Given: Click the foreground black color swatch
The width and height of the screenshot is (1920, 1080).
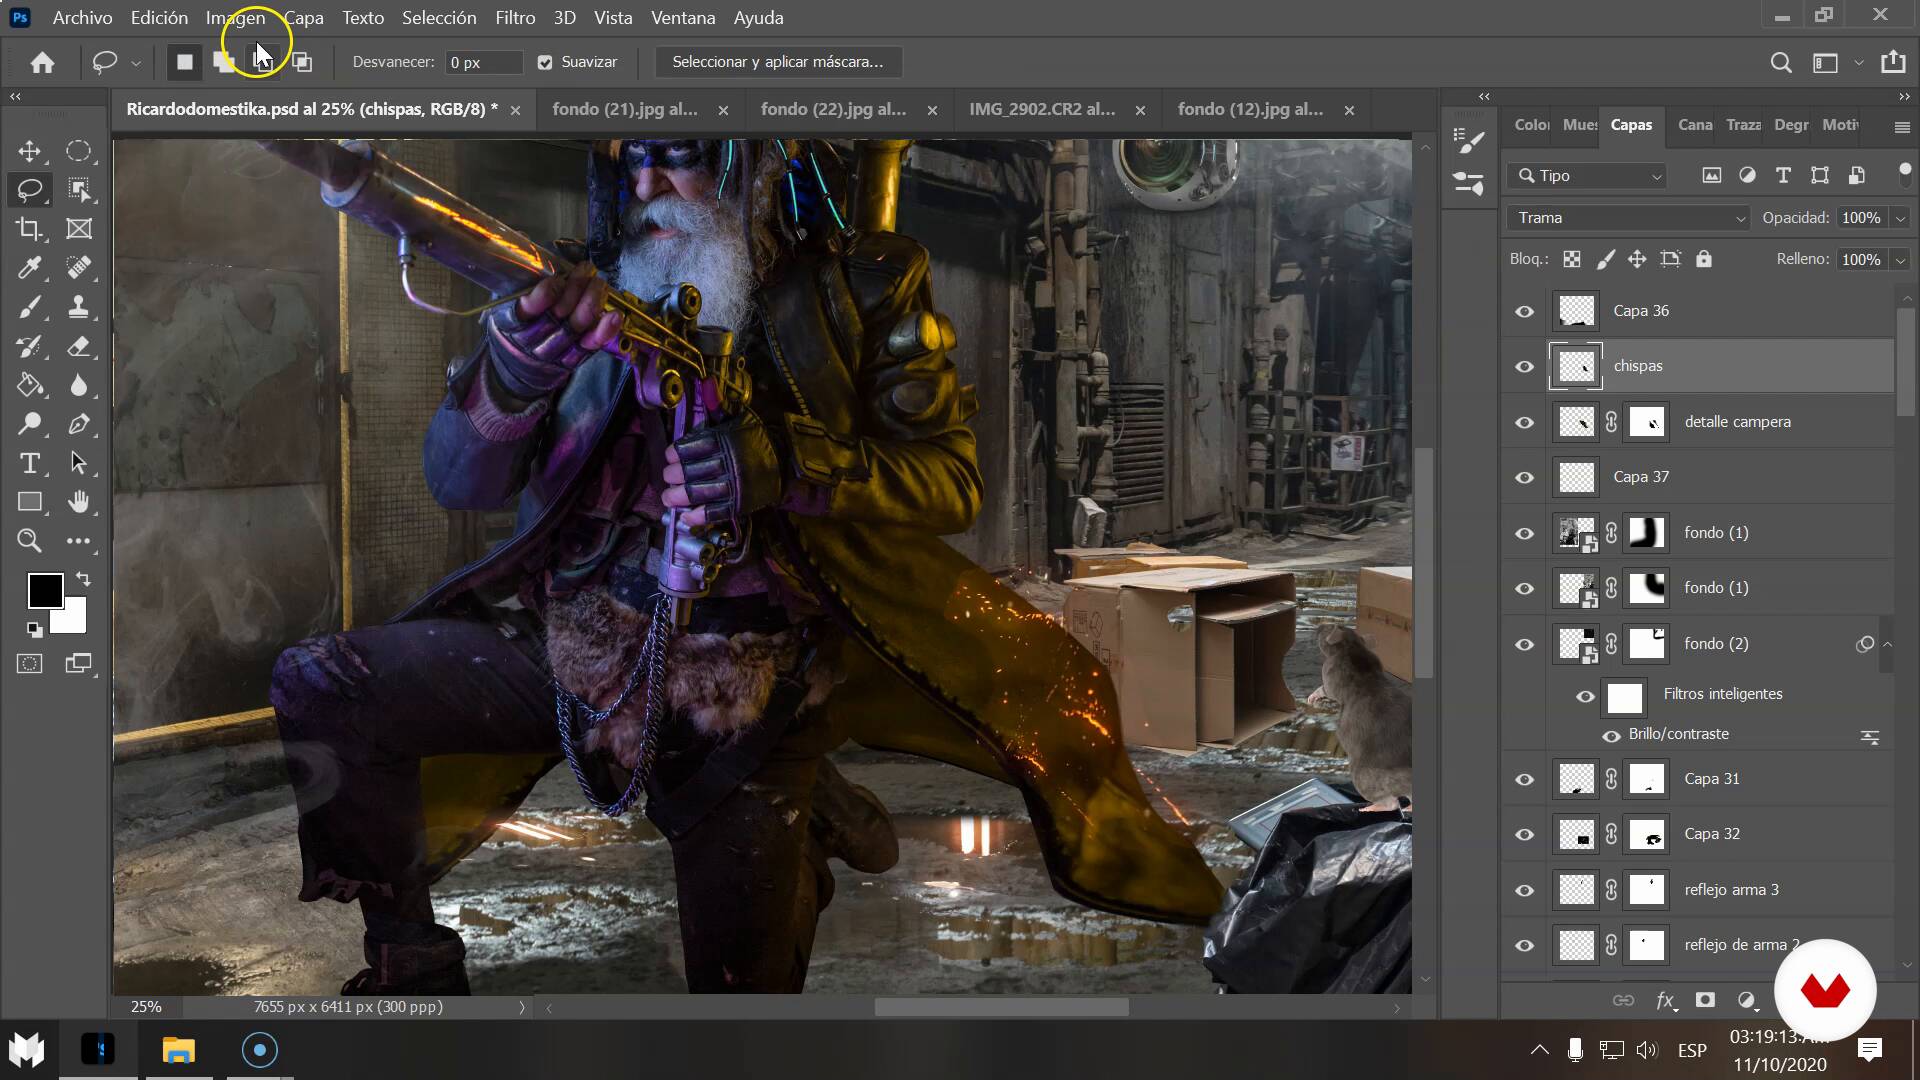Looking at the screenshot, I should tap(44, 590).
